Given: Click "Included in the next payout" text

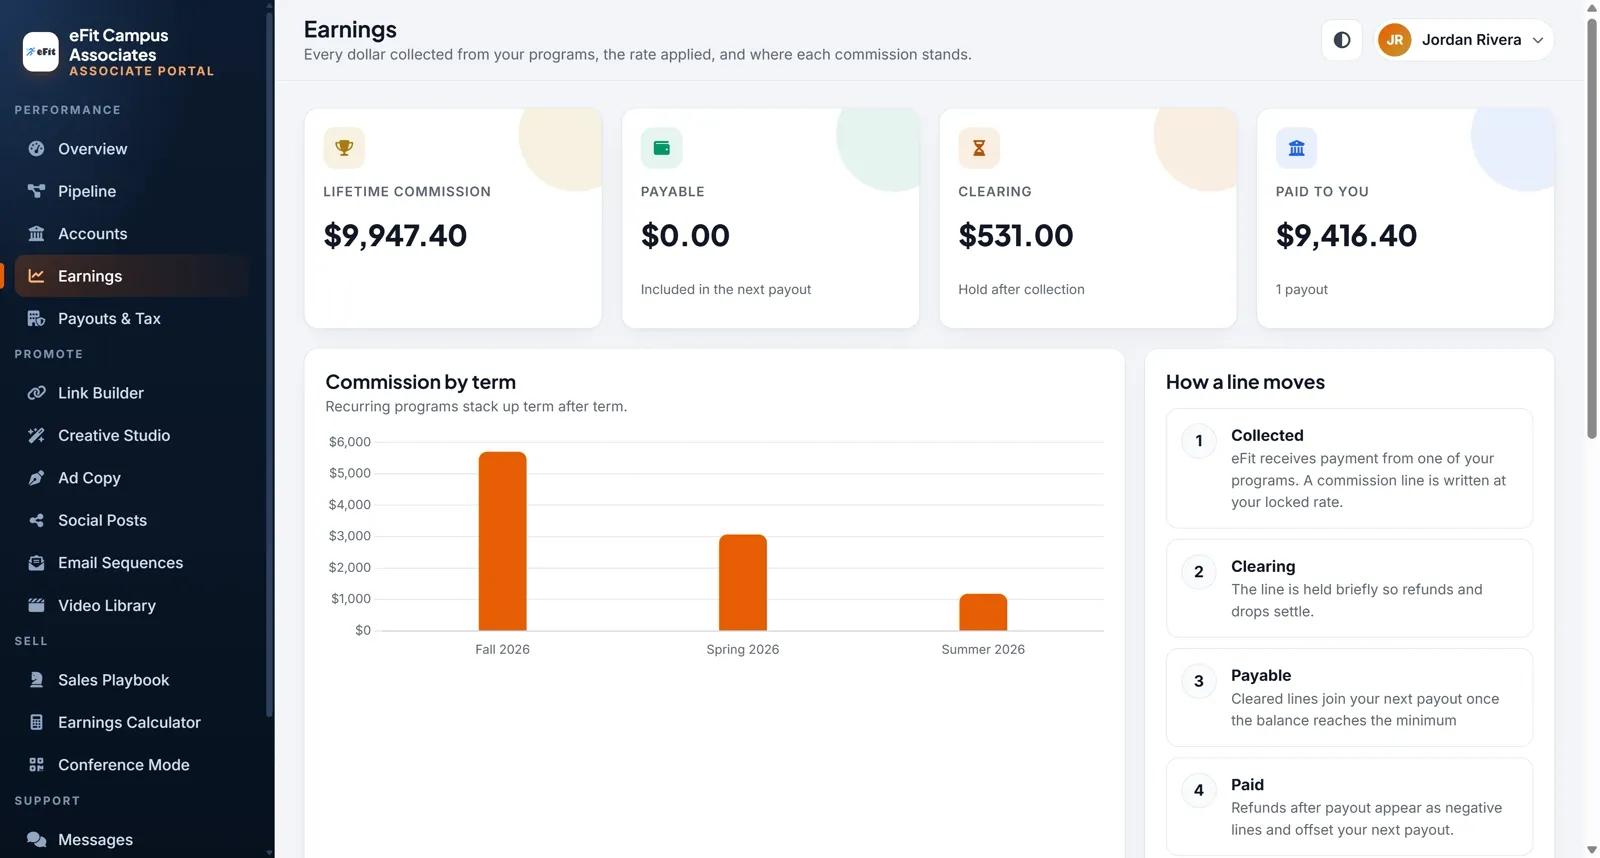Looking at the screenshot, I should (725, 290).
